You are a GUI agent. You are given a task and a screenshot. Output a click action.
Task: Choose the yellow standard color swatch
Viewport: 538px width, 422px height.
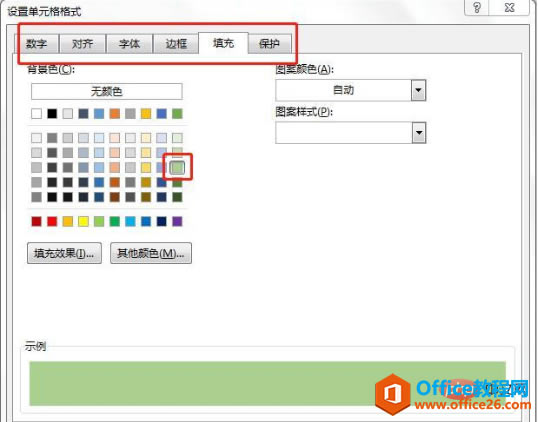pyautogui.click(x=83, y=221)
